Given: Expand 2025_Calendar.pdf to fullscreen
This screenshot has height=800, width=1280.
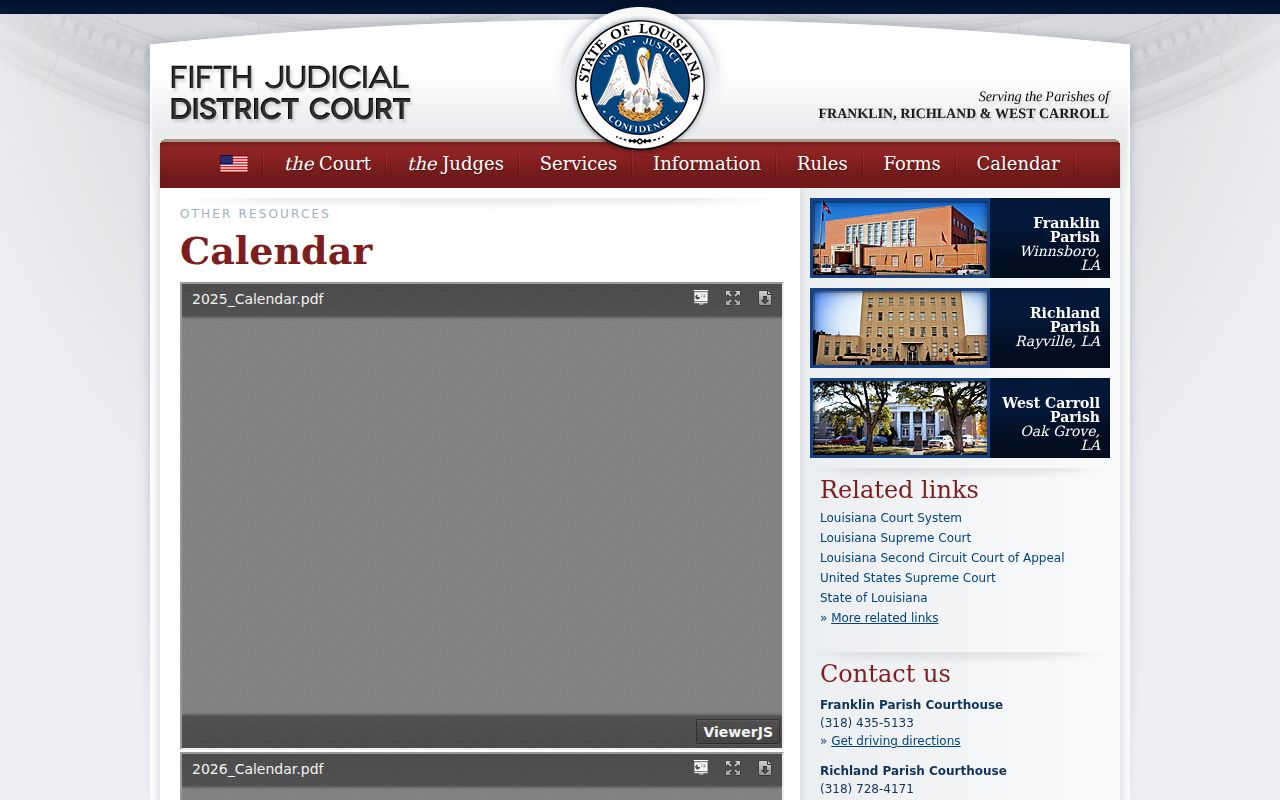Looking at the screenshot, I should [733, 298].
